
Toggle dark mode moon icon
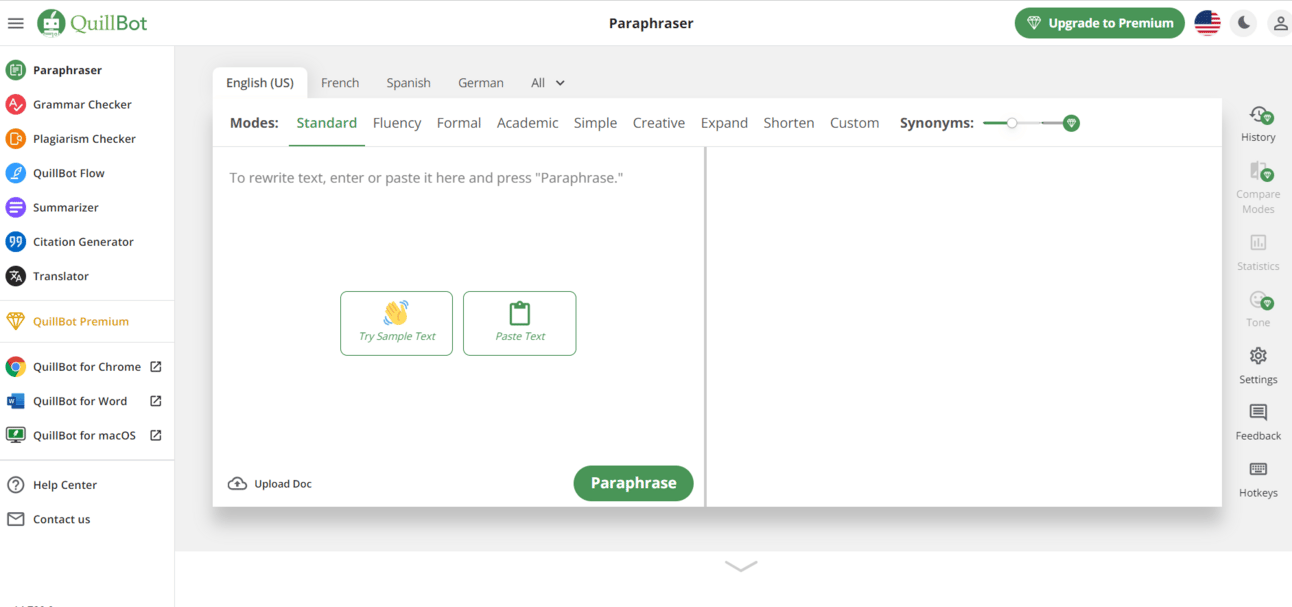(1243, 23)
